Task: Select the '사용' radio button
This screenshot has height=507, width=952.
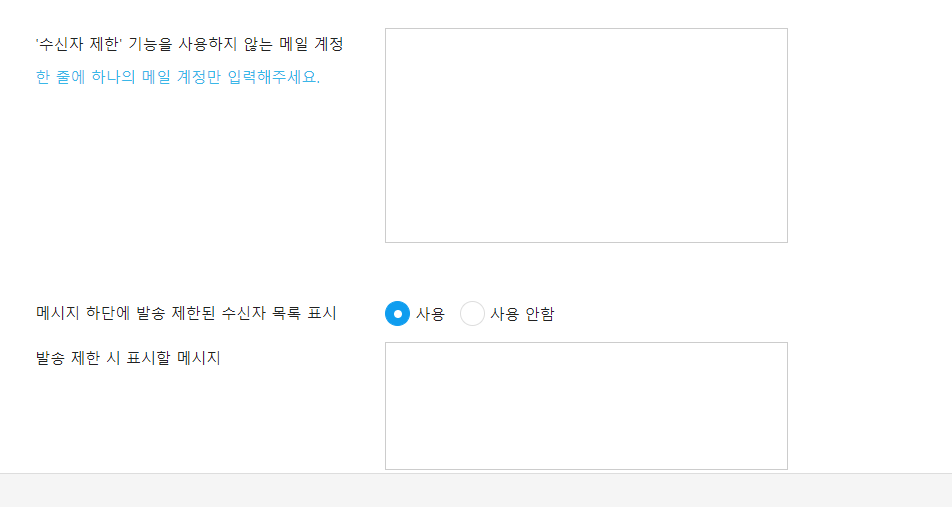Action: coord(397,314)
